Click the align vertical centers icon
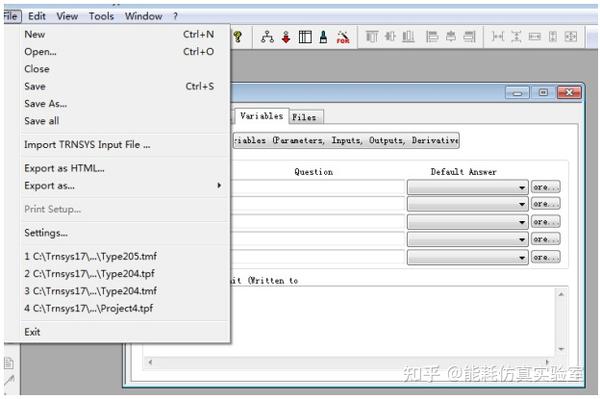The width and height of the screenshot is (600, 399). pyautogui.click(x=390, y=37)
